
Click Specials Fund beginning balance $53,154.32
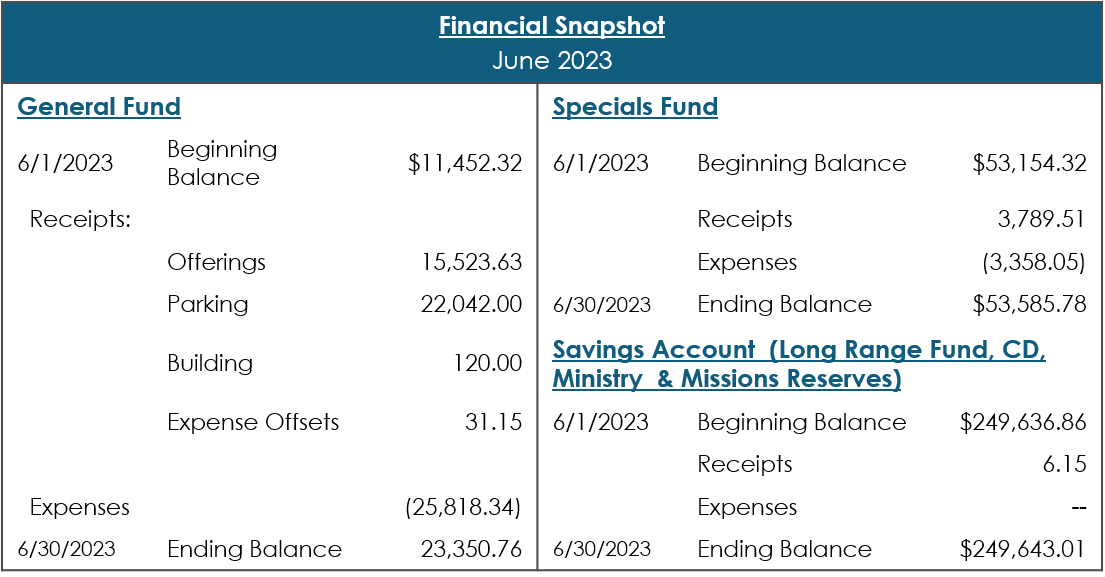pos(1029,163)
